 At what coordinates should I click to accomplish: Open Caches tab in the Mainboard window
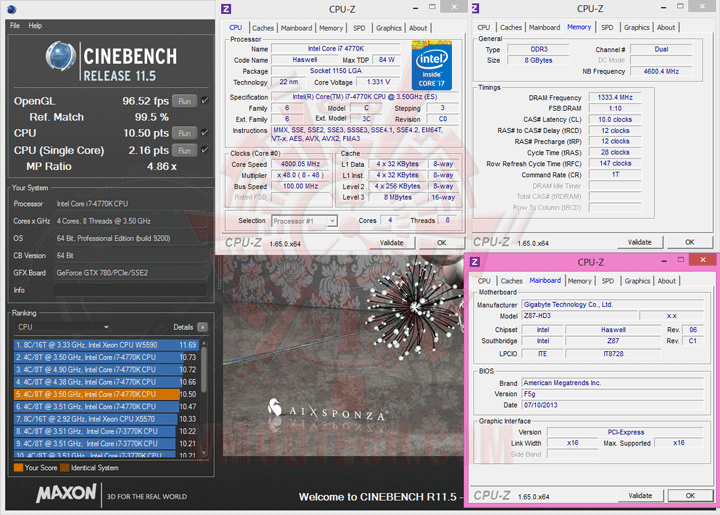512,281
